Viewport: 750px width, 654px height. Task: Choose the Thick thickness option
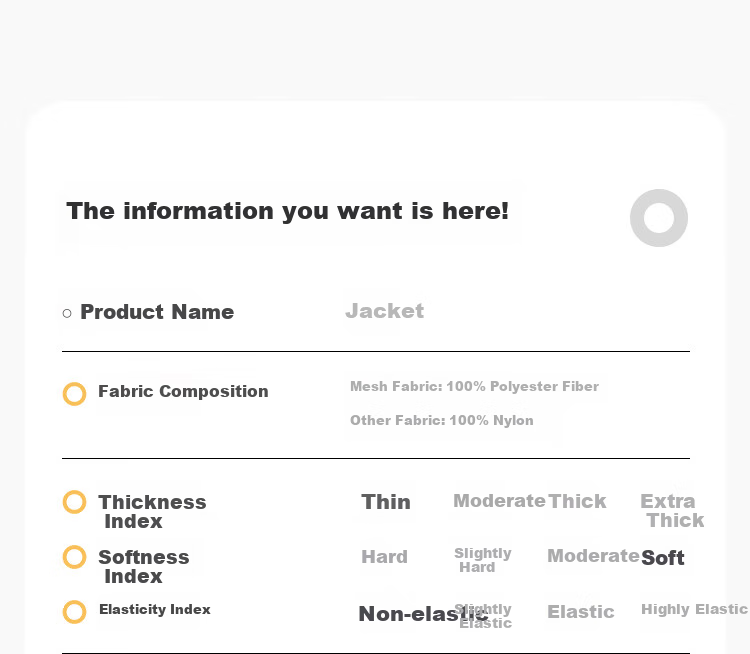pyautogui.click(x=577, y=501)
